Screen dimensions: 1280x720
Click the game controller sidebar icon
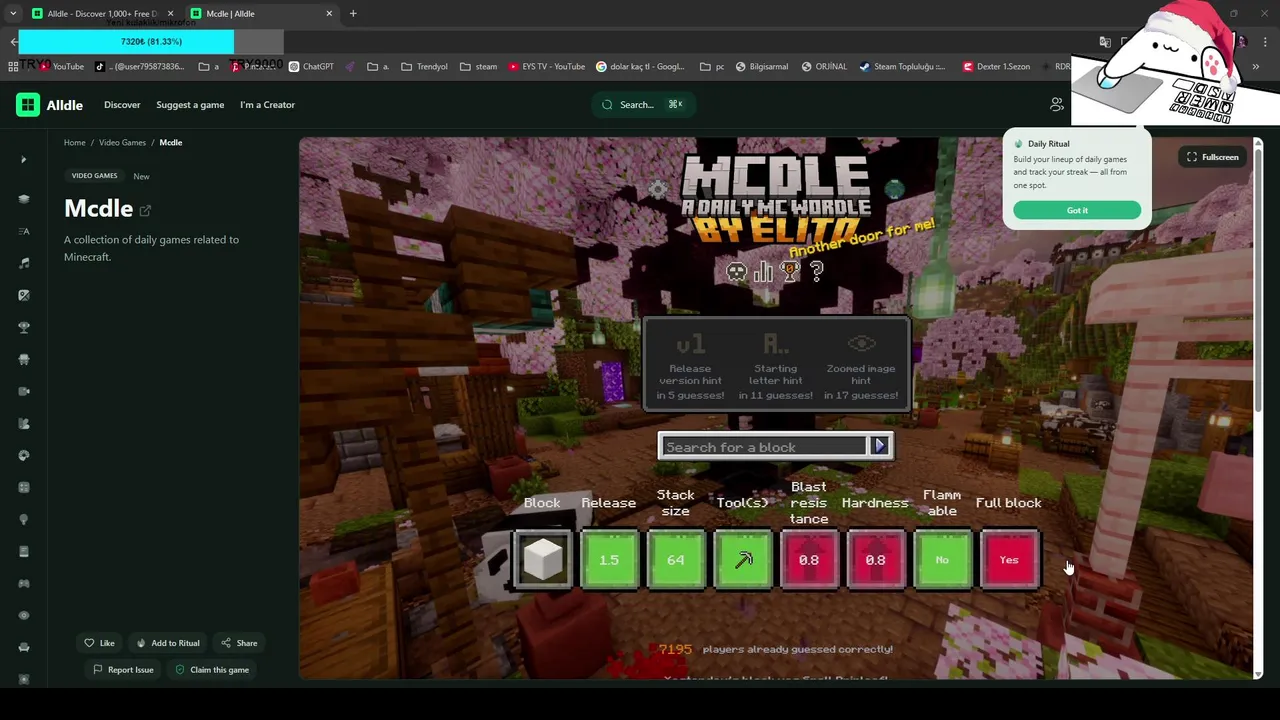pyautogui.click(x=24, y=583)
